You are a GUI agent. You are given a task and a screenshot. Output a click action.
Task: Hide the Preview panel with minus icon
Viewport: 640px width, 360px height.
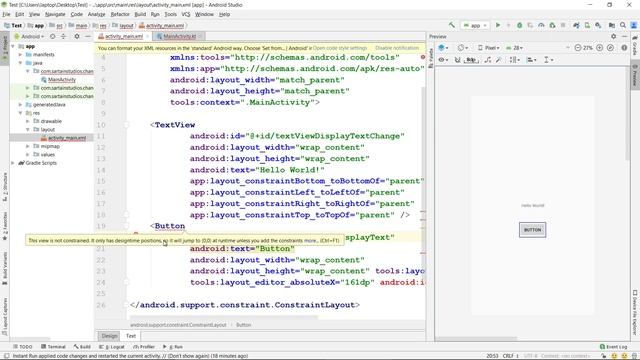(x=624, y=36)
